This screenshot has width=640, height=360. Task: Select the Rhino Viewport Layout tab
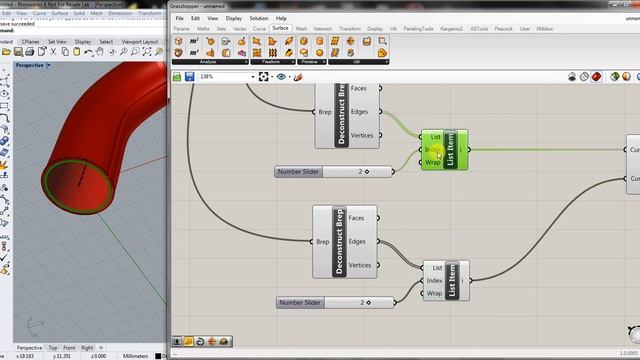coord(140,42)
